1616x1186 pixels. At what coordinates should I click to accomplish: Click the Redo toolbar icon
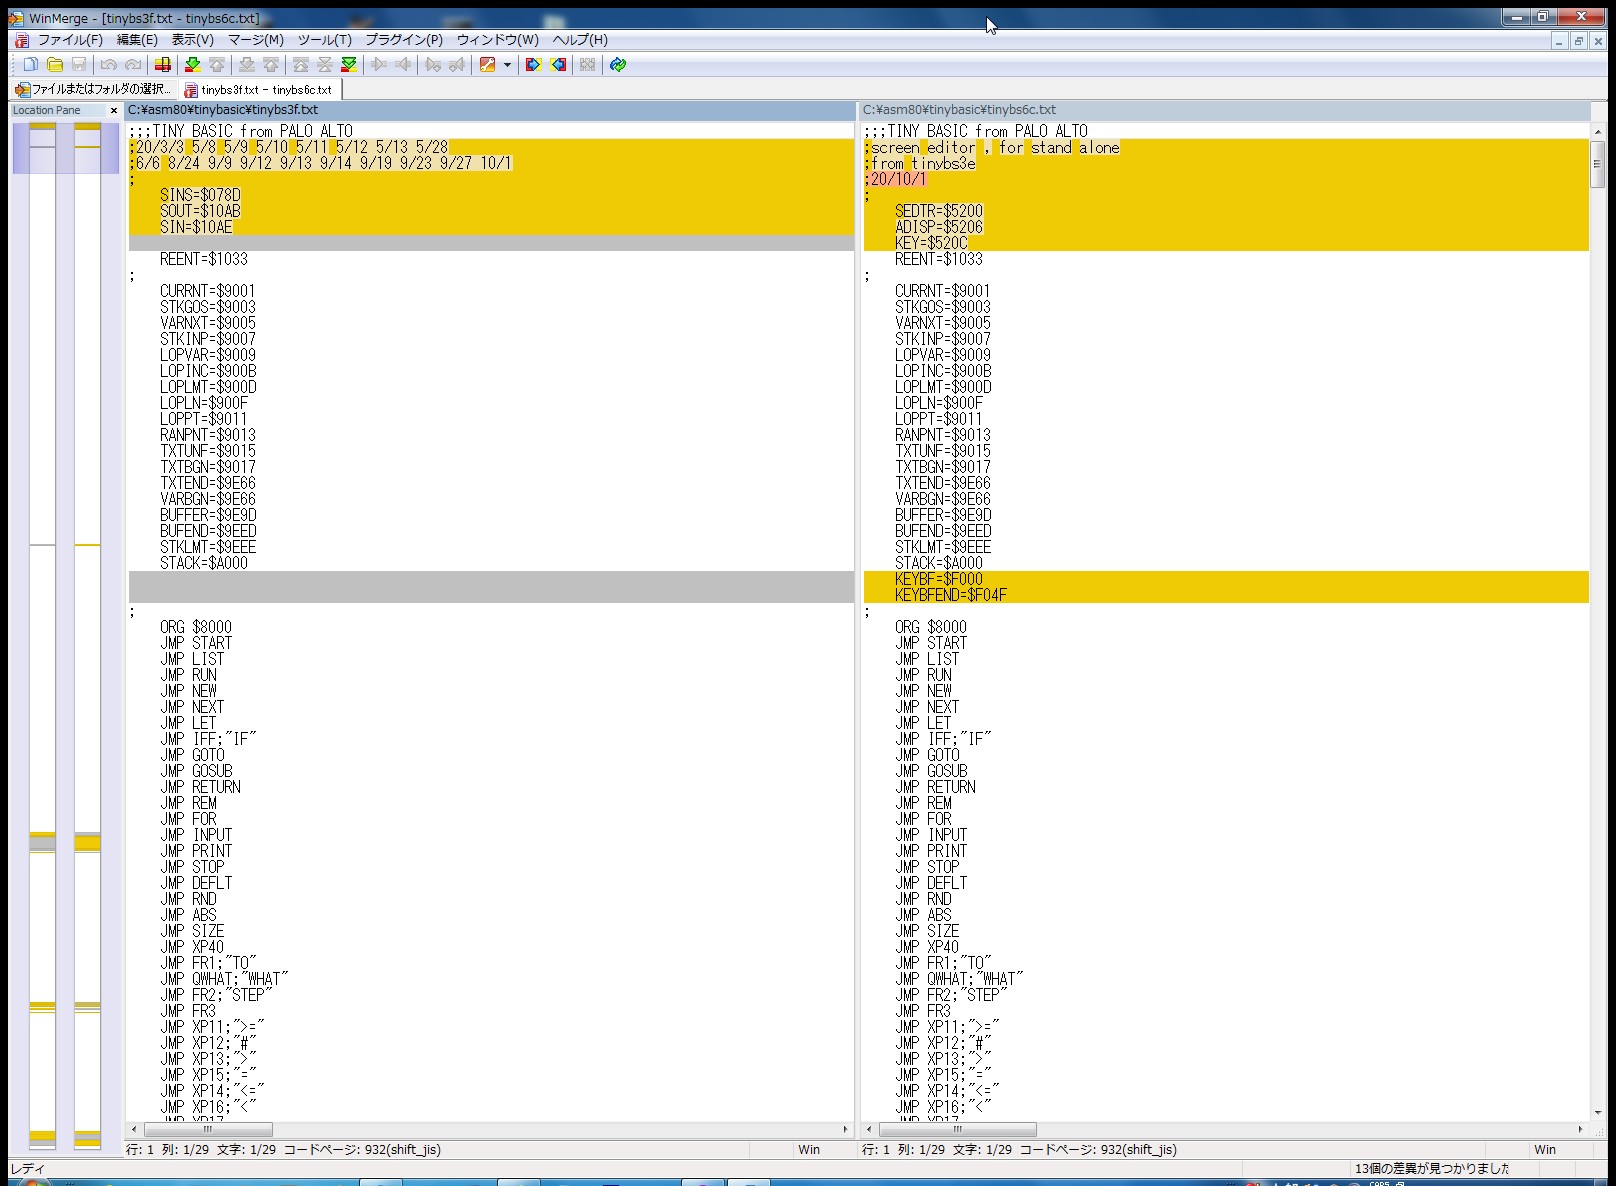[132, 65]
